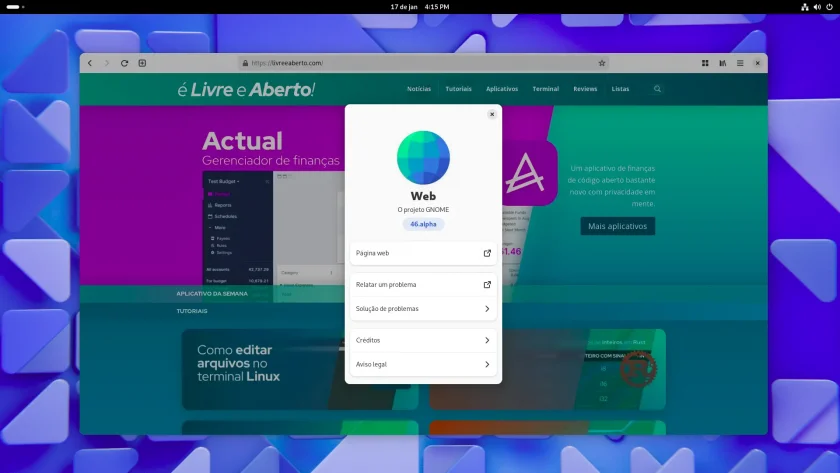The image size is (840, 473).
Task: Expand Solução de problemas row
Action: click(x=423, y=309)
